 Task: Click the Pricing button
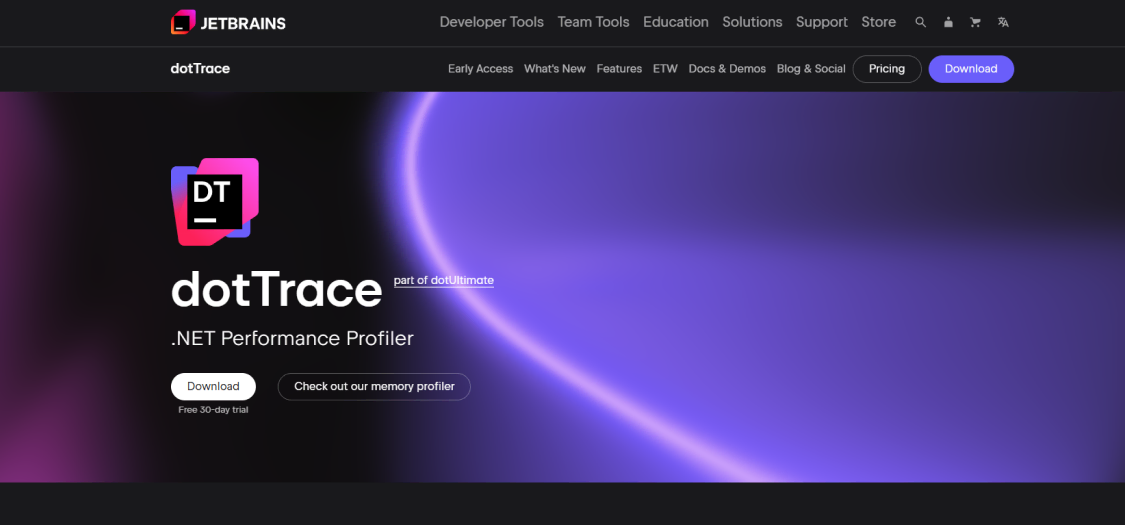tap(886, 69)
